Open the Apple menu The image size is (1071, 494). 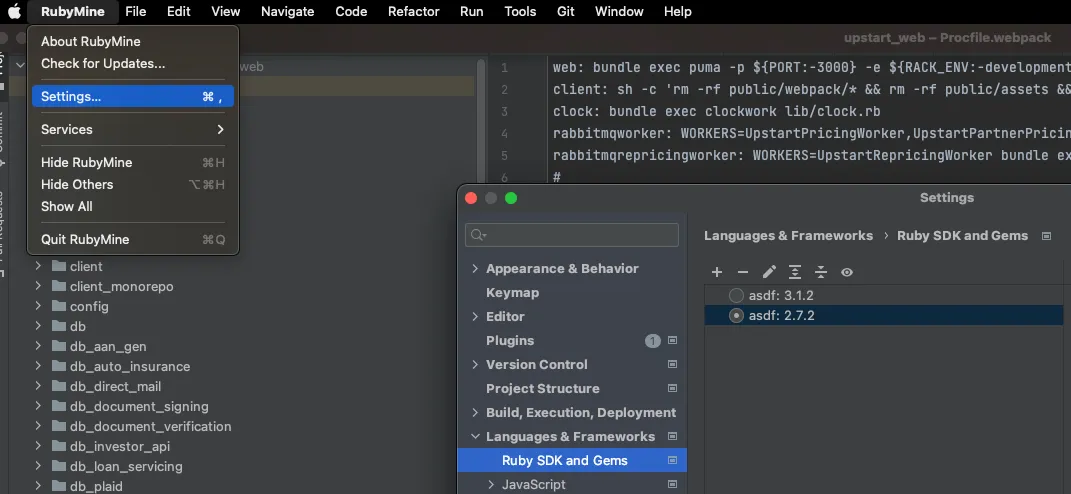(x=14, y=12)
